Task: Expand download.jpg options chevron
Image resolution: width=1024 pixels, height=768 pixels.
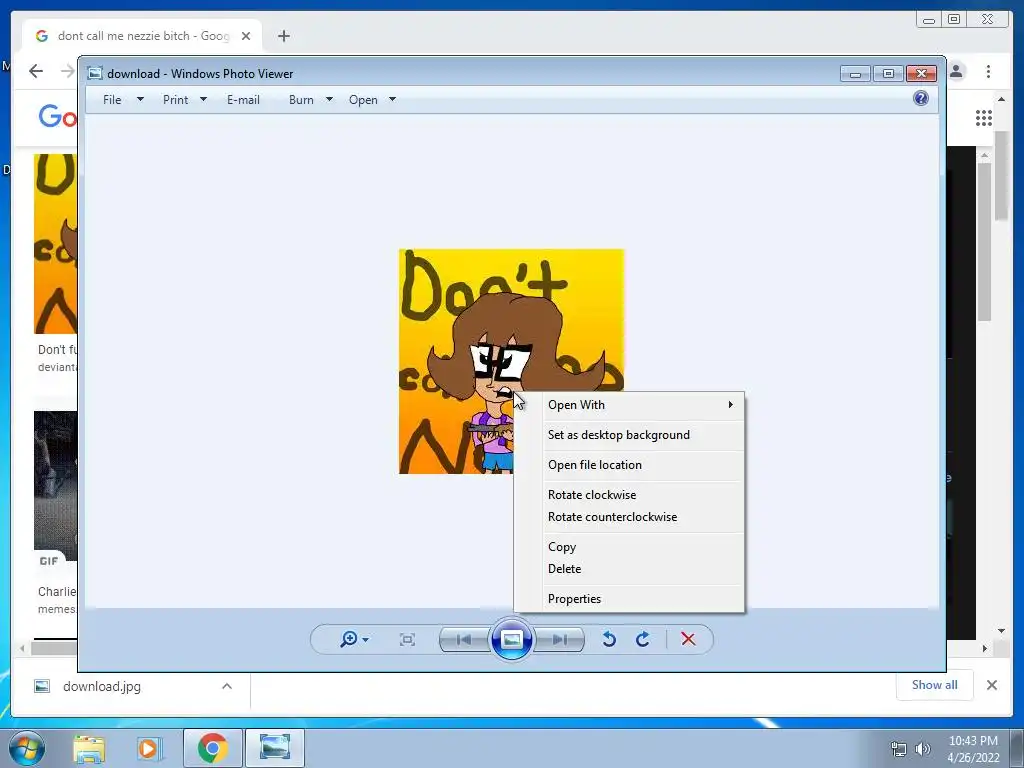Action: [227, 686]
